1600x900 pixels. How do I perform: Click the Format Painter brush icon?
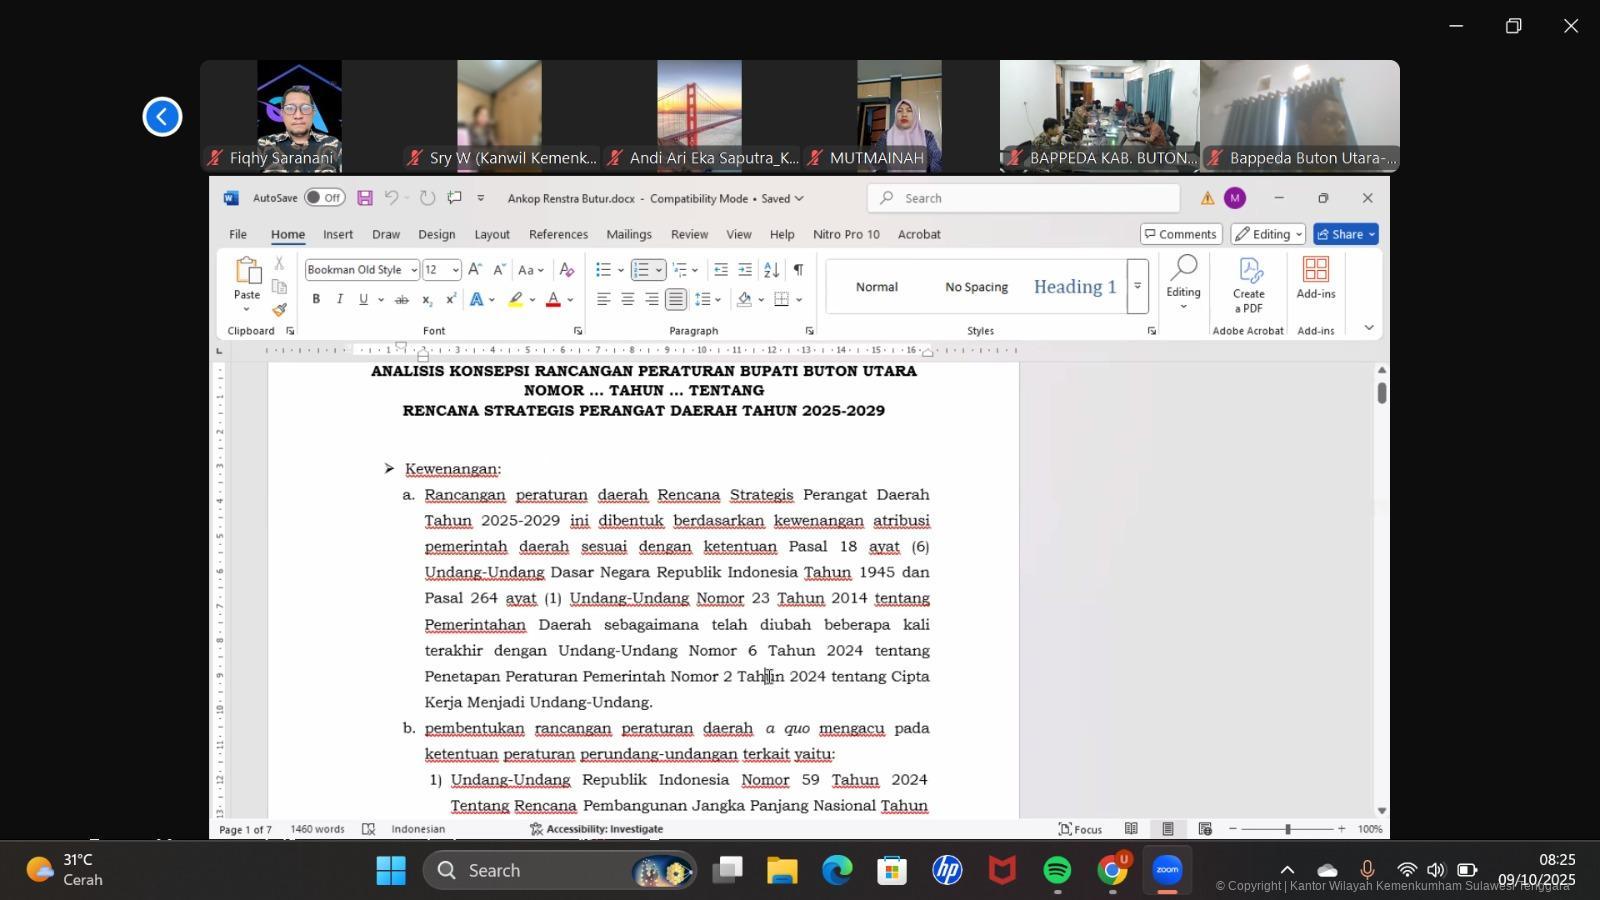(279, 310)
